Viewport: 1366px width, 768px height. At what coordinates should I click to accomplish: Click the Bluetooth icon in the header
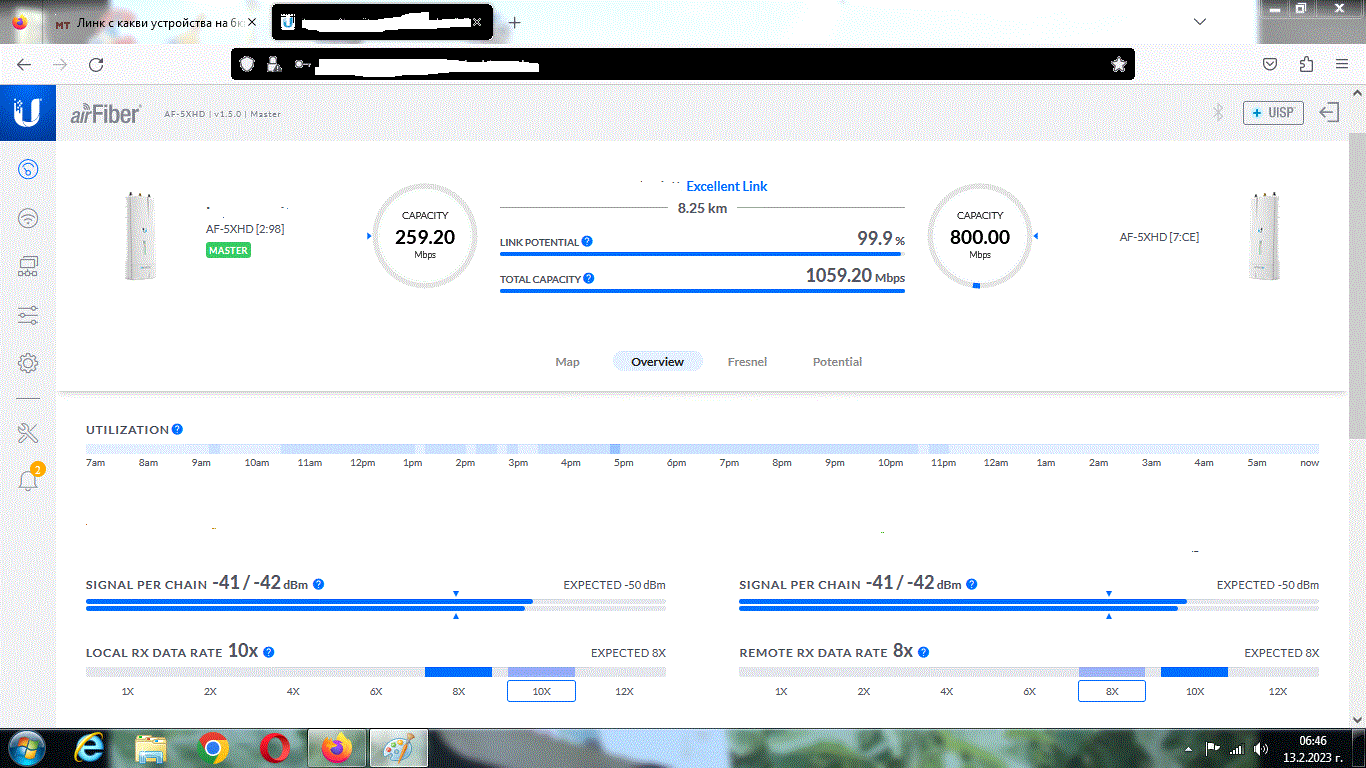[x=1218, y=113]
